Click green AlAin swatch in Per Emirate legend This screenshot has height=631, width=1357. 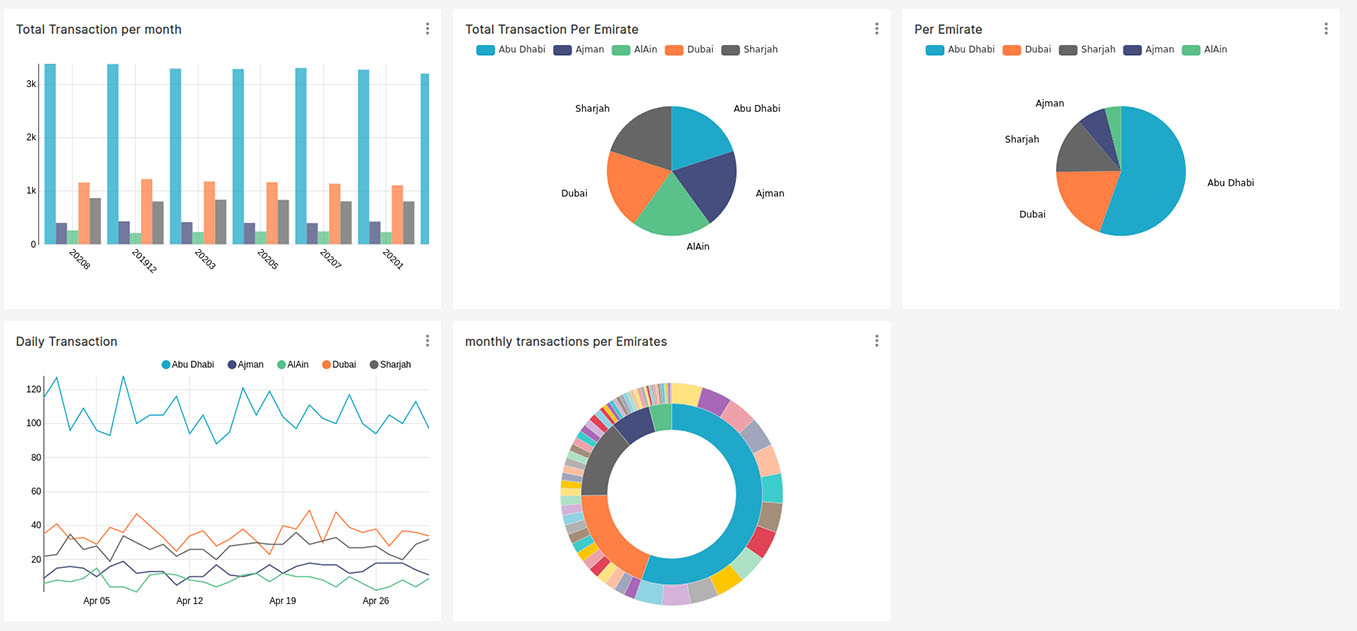1190,49
